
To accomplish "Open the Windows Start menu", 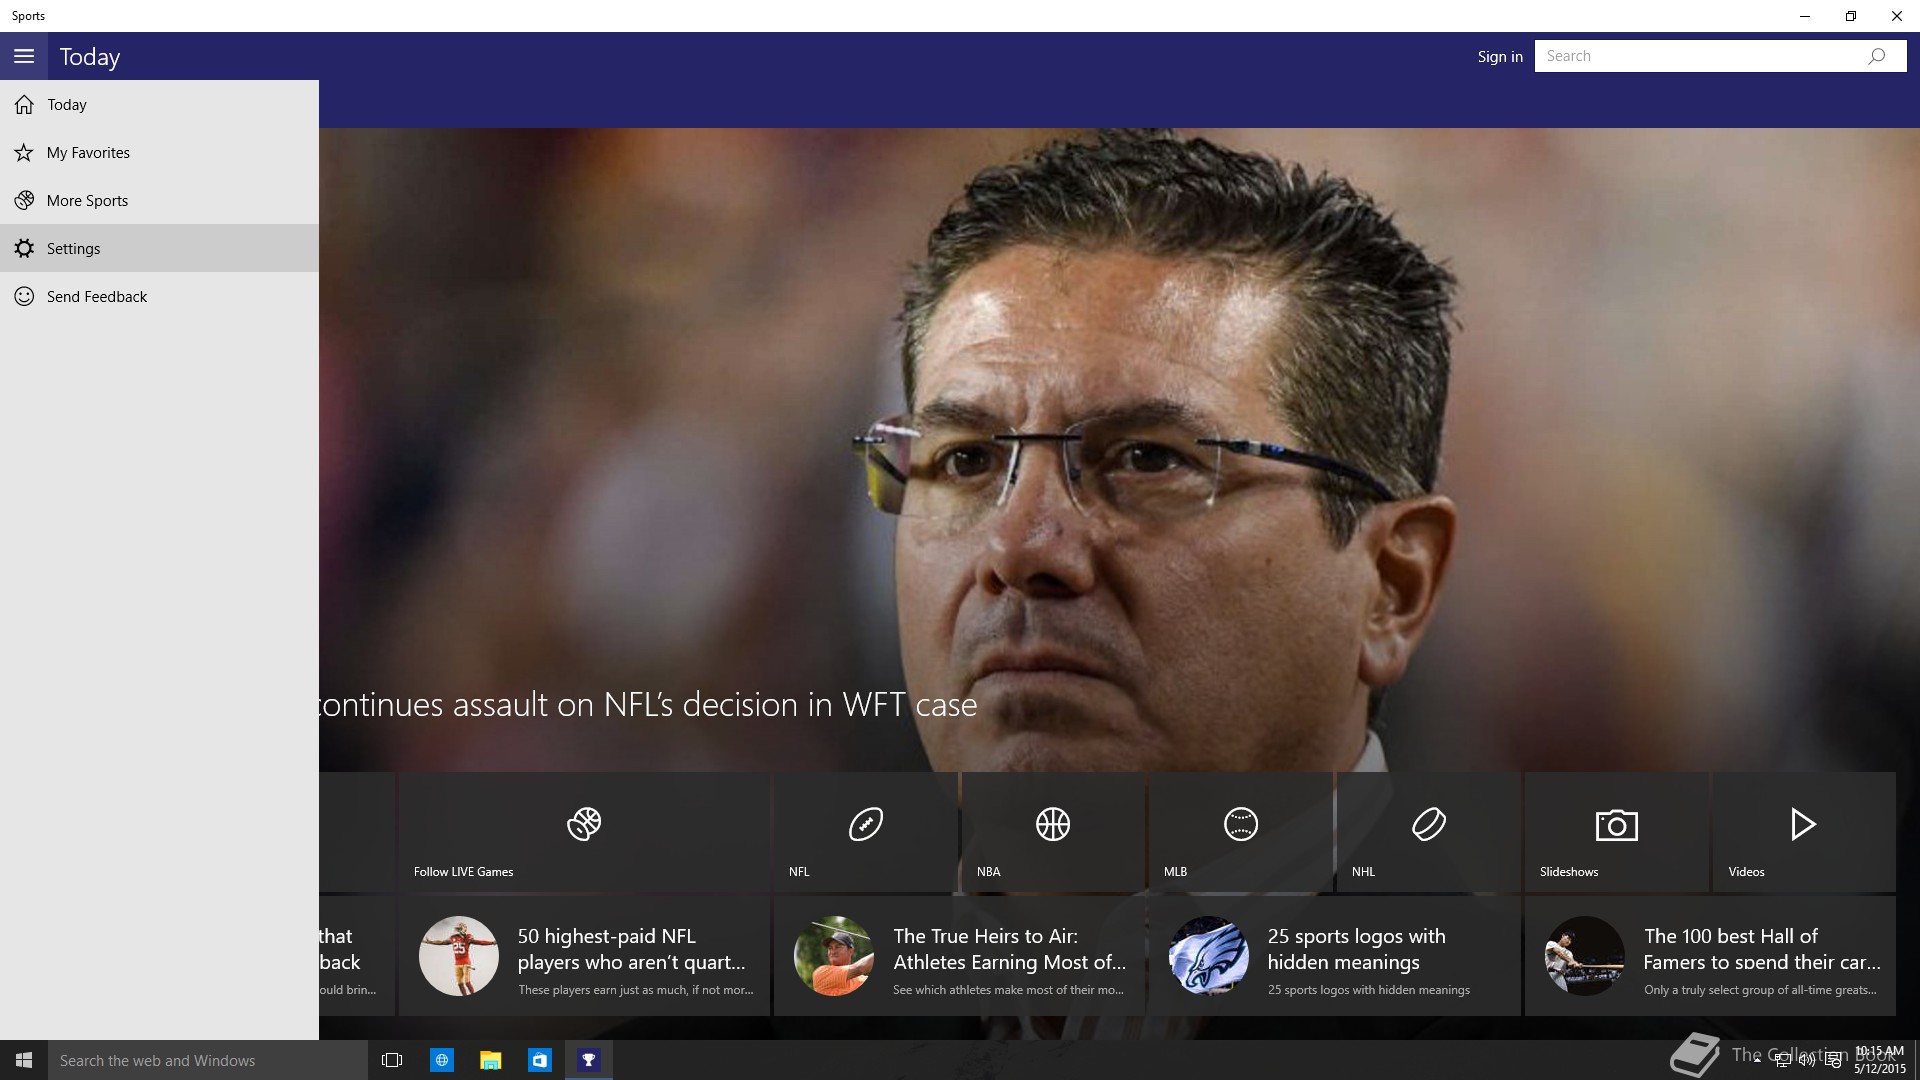I will [24, 1060].
